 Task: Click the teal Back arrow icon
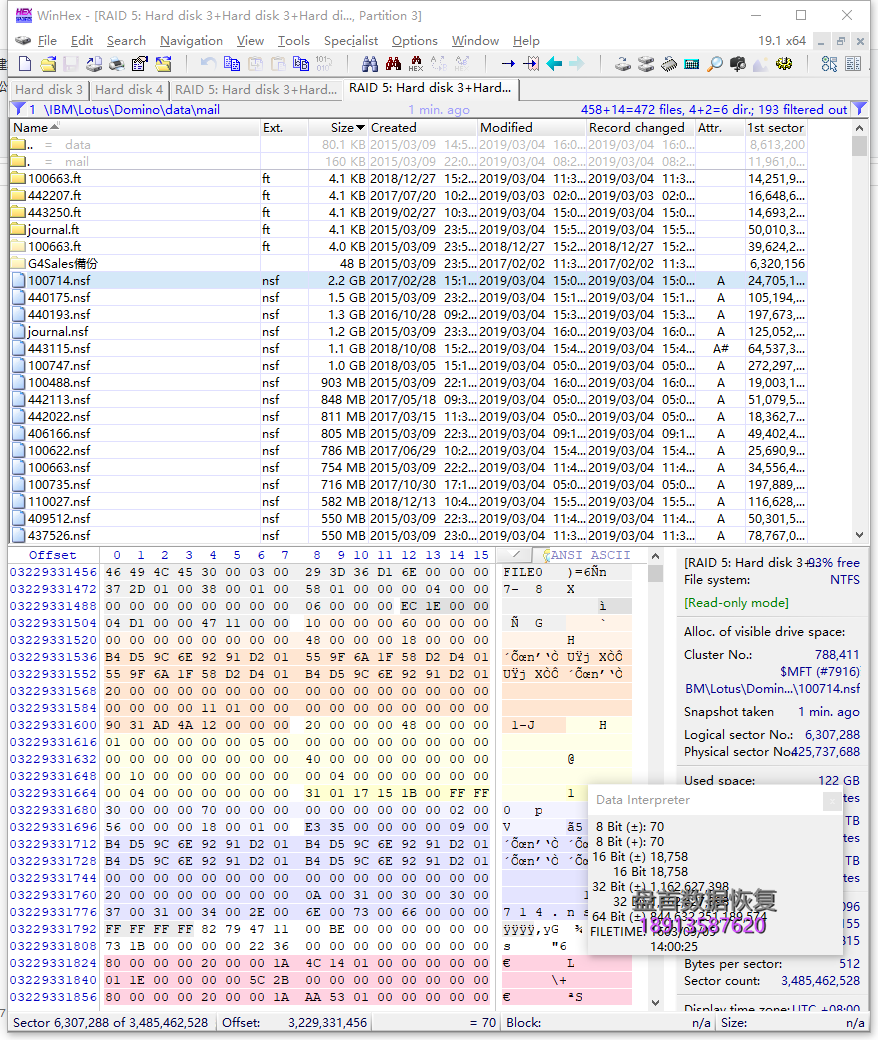[x=554, y=64]
